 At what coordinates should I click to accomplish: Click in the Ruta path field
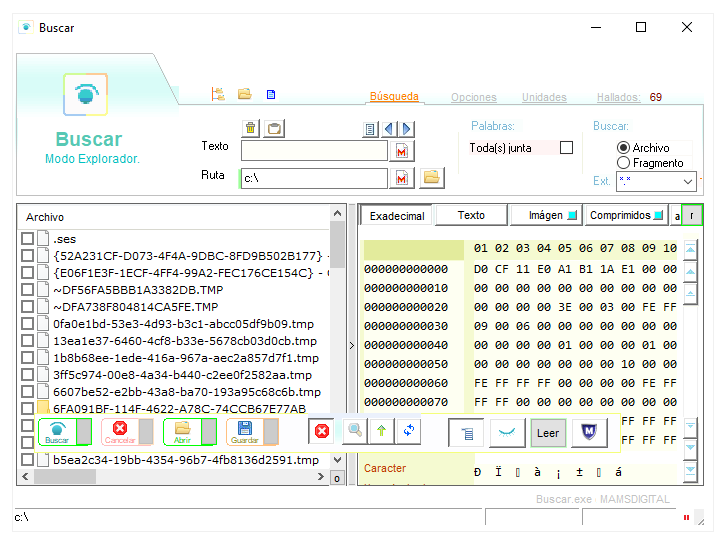click(x=314, y=178)
